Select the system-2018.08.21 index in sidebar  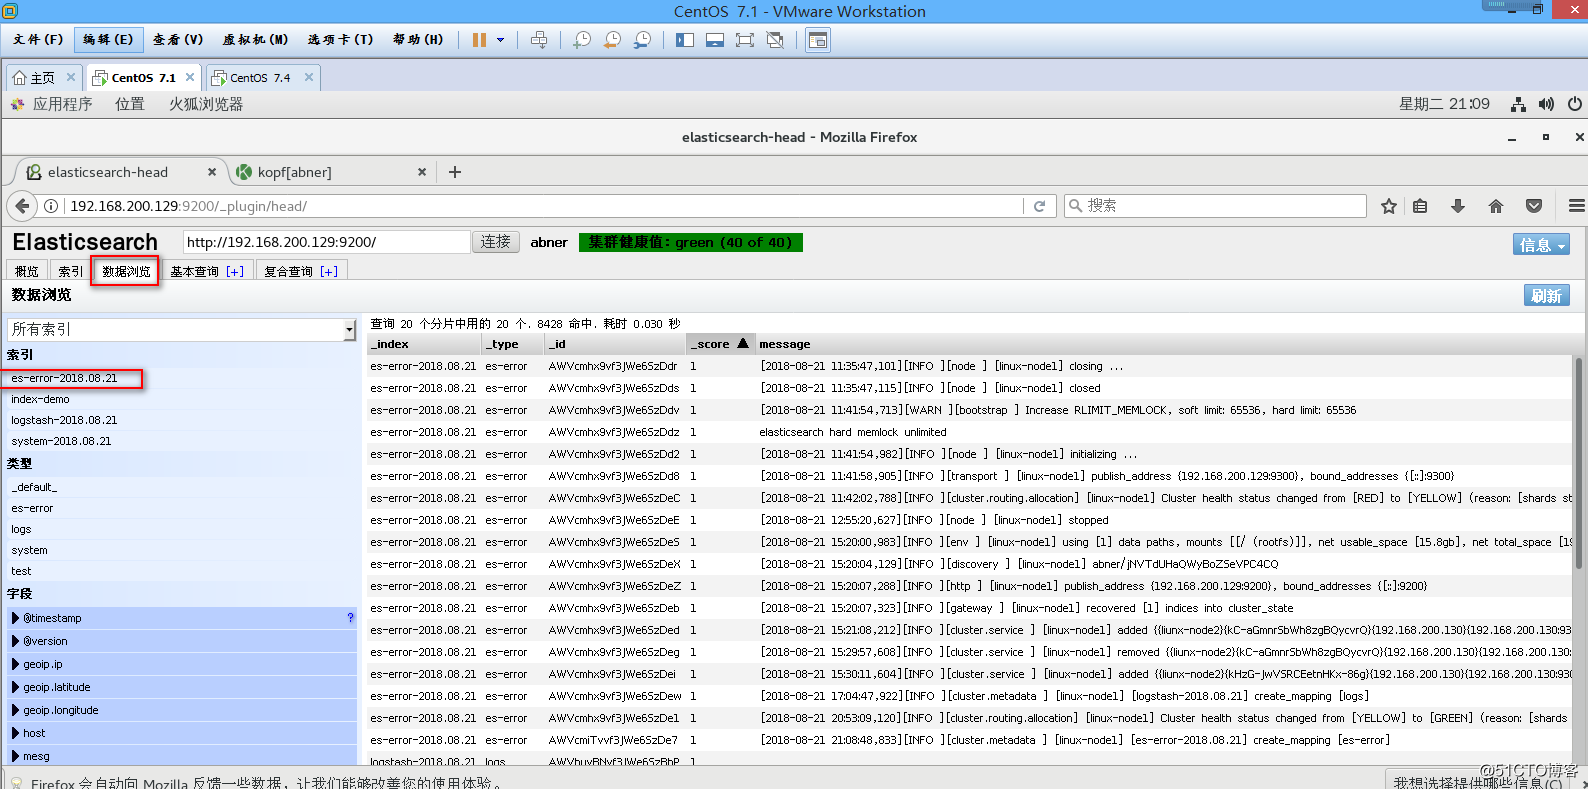pyautogui.click(x=61, y=441)
